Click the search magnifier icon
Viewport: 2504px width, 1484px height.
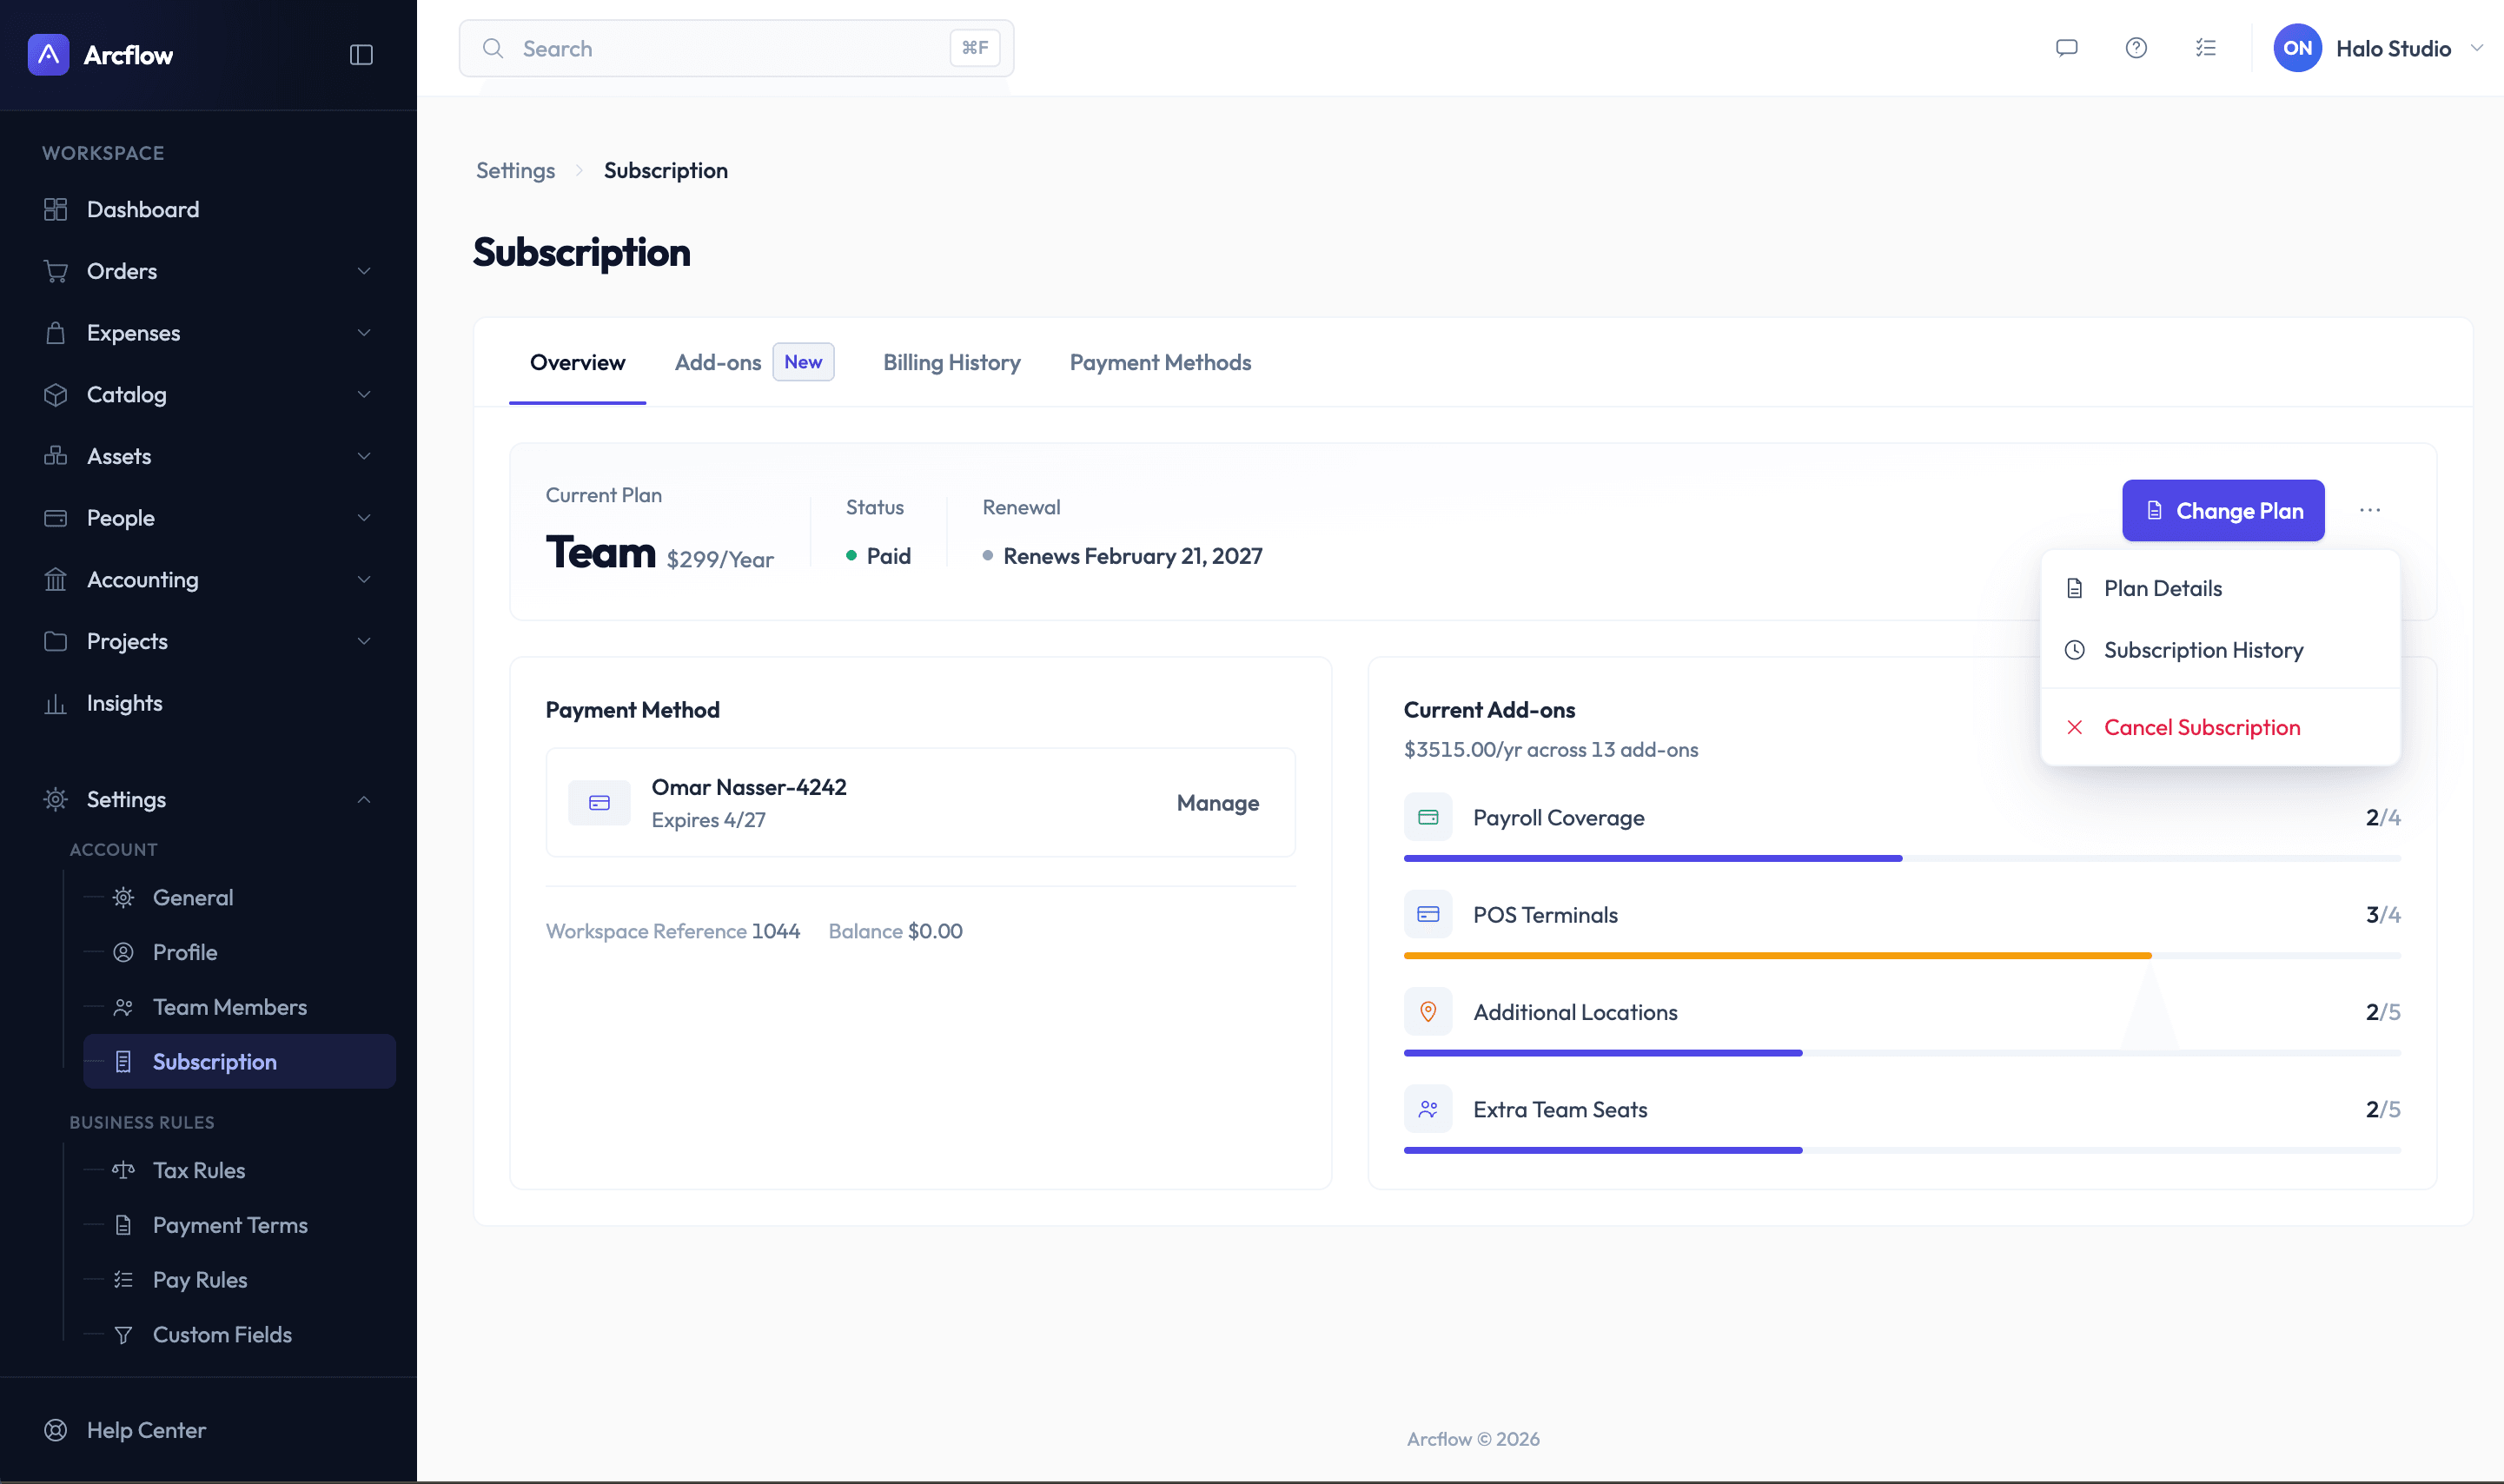[493, 48]
